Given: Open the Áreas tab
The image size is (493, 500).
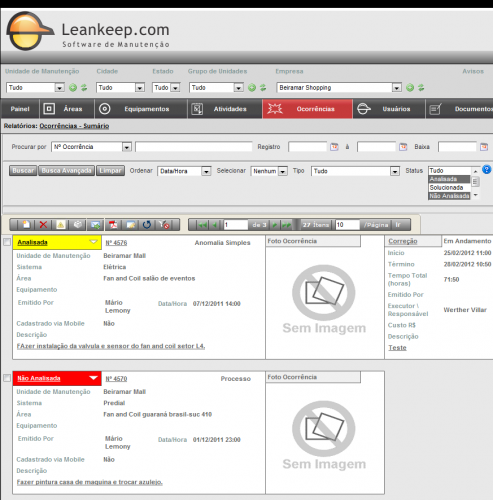Looking at the screenshot, I should click(67, 109).
